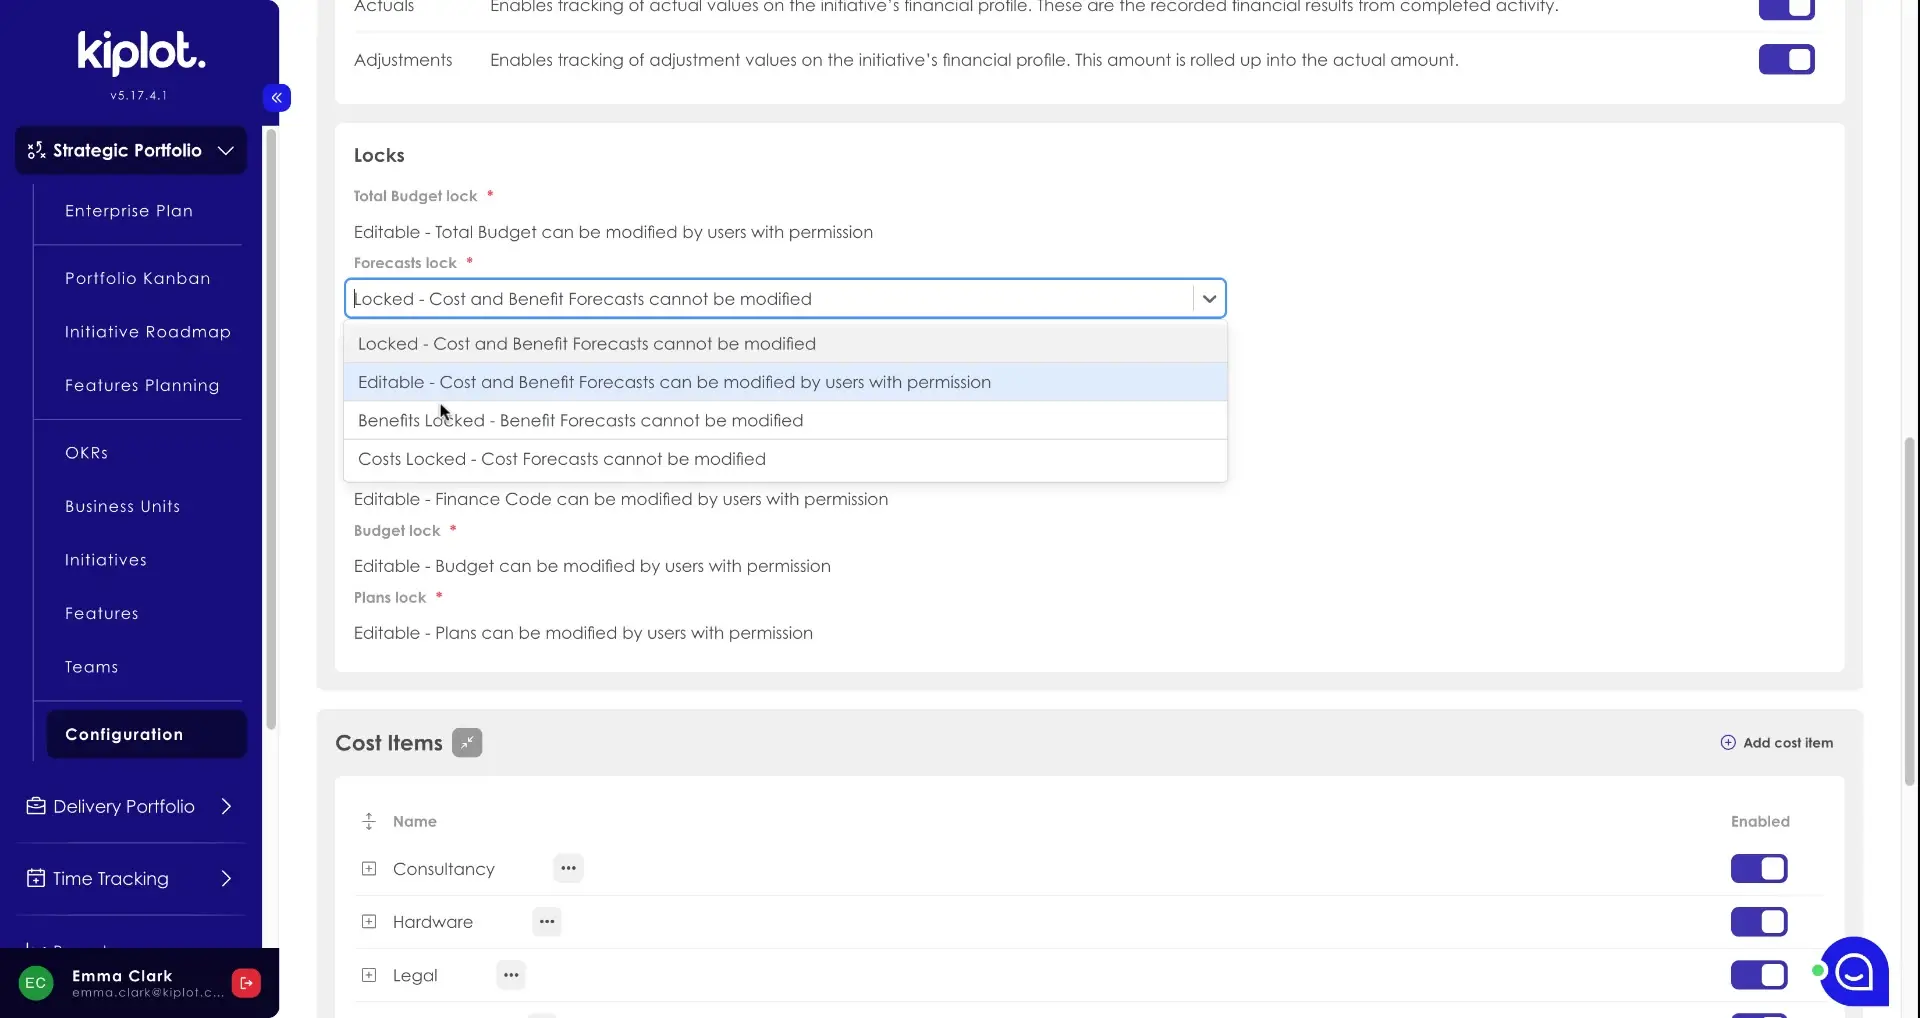Click the logout icon next to Emma Clark
The image size is (1920, 1018).
[246, 983]
